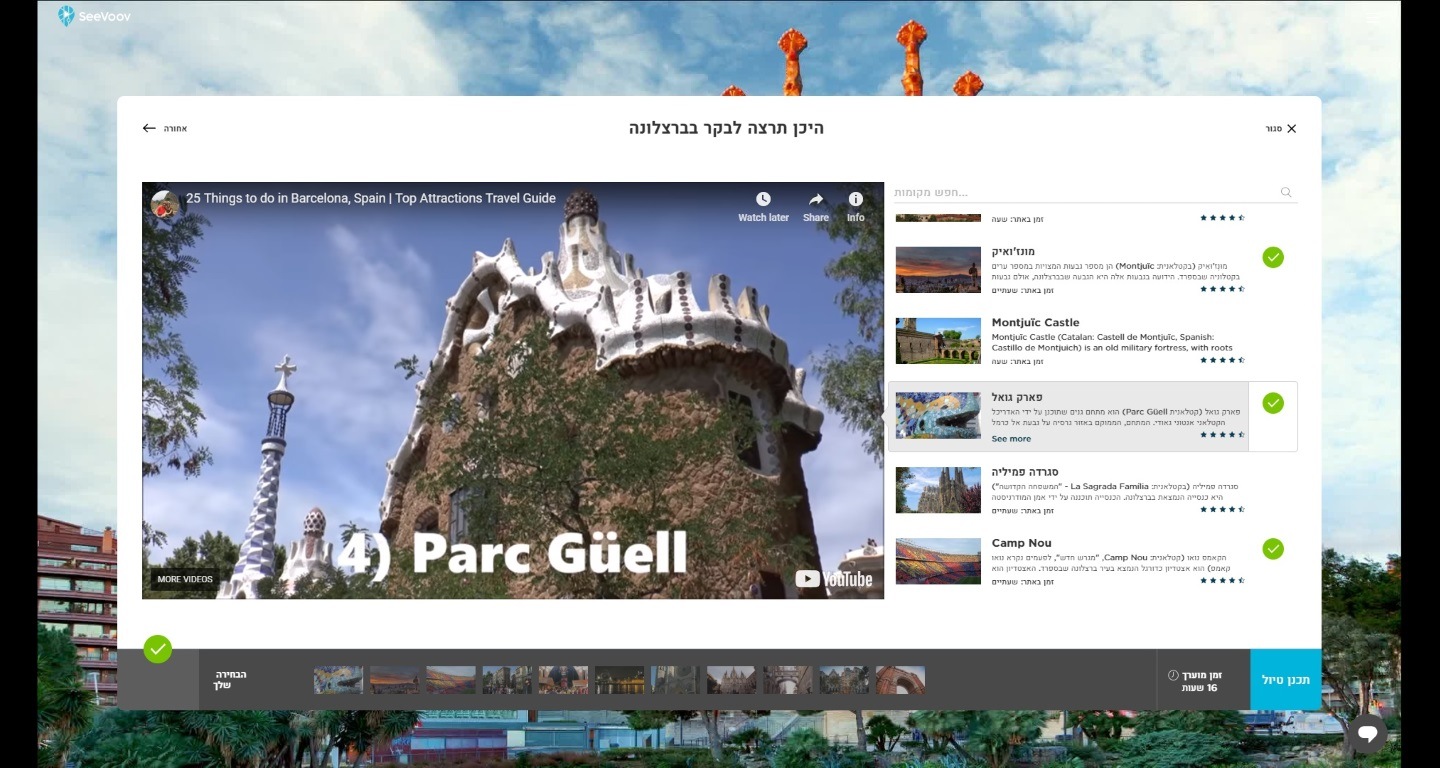The image size is (1440, 768).
Task: Click star rating of Montjuïc Castle
Action: (1222, 360)
